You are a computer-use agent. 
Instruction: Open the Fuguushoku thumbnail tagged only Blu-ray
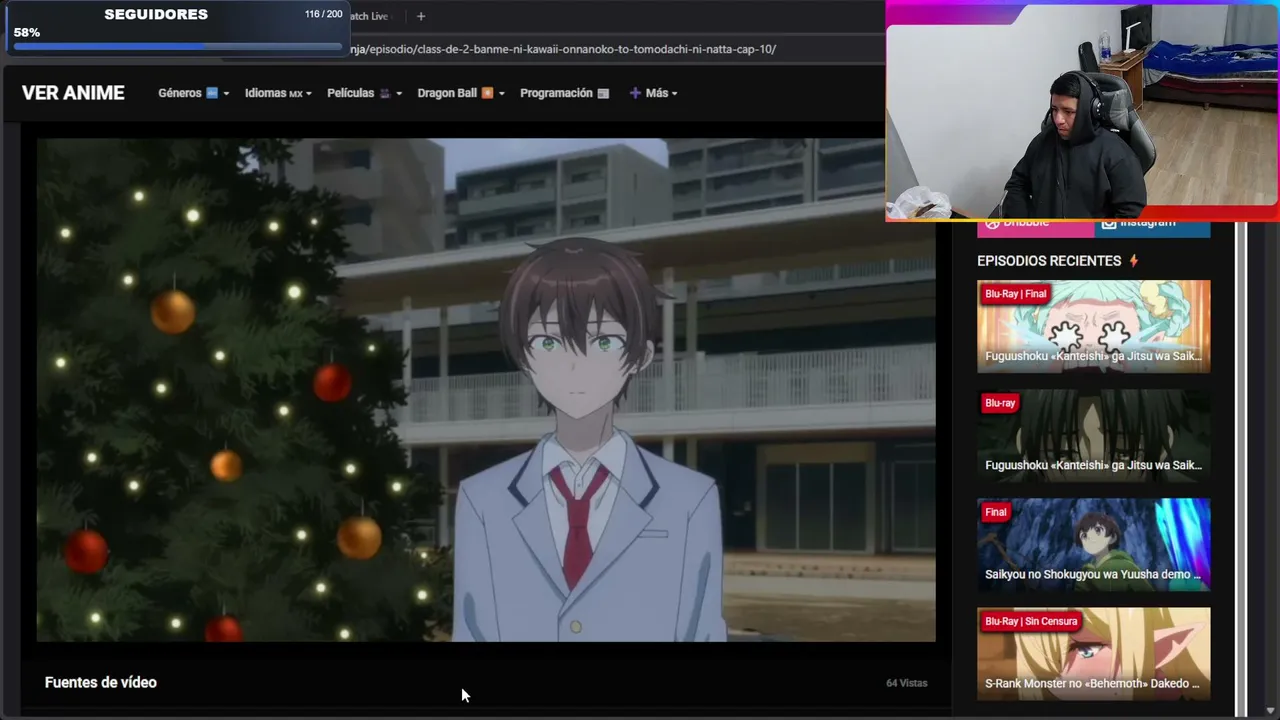tap(1093, 435)
